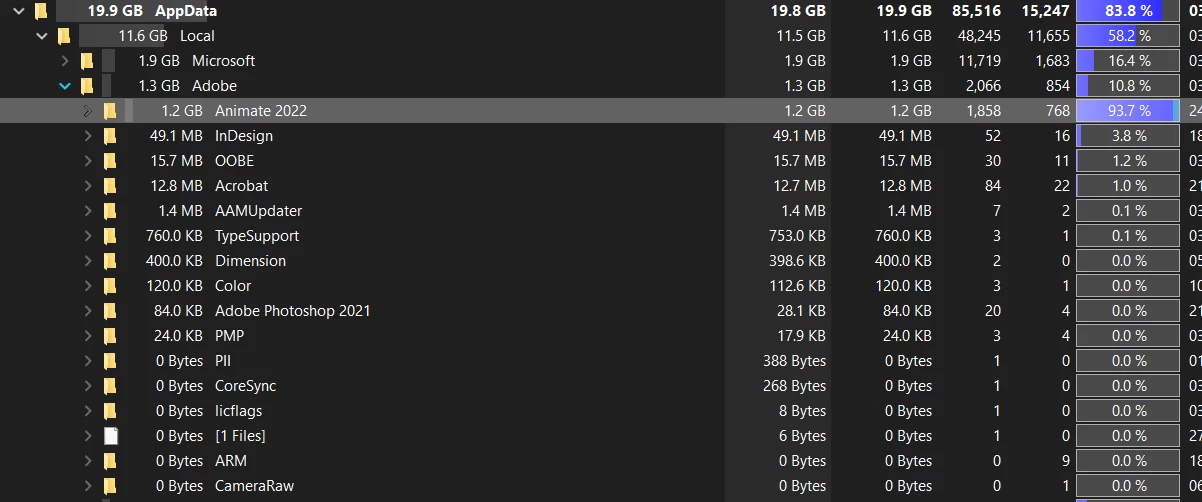Click the Local folder icon
The image size is (1202, 502).
64,36
